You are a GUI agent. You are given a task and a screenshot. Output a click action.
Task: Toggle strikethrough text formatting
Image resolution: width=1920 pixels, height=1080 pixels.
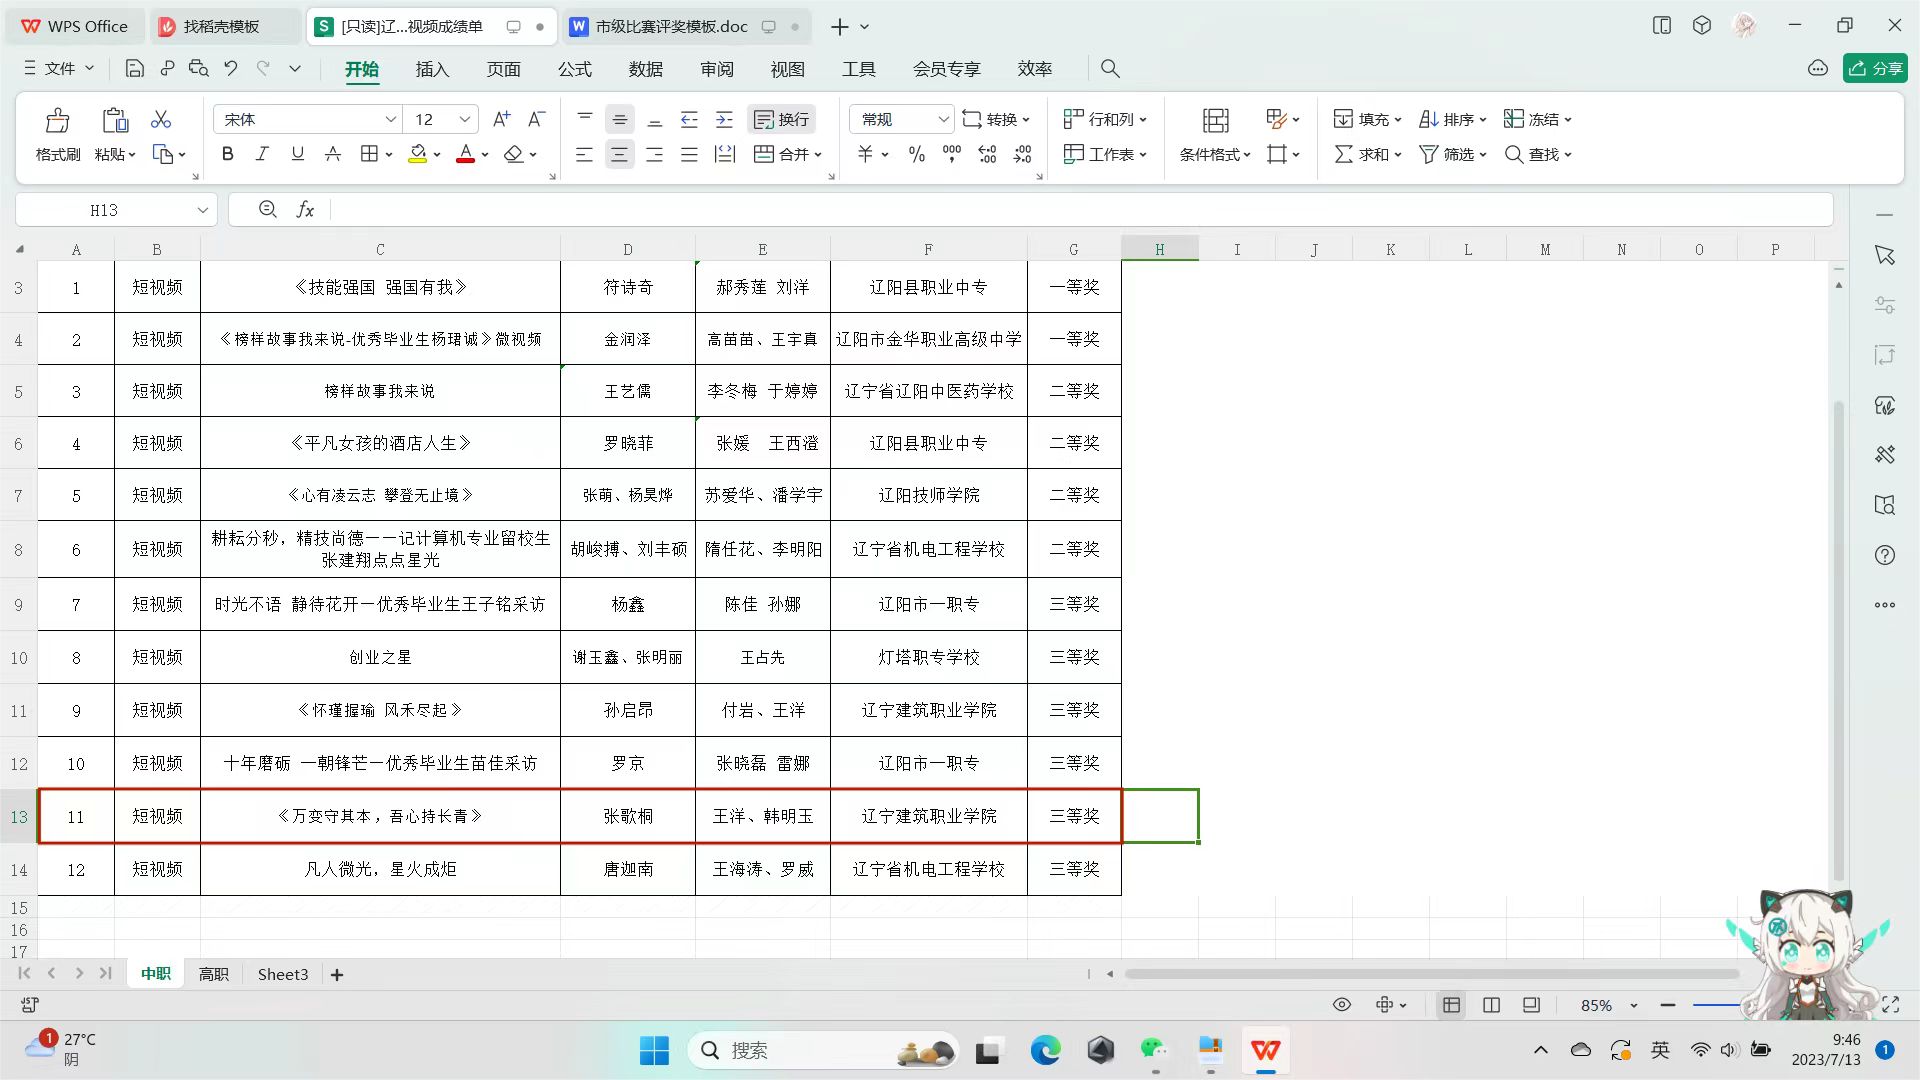click(333, 154)
